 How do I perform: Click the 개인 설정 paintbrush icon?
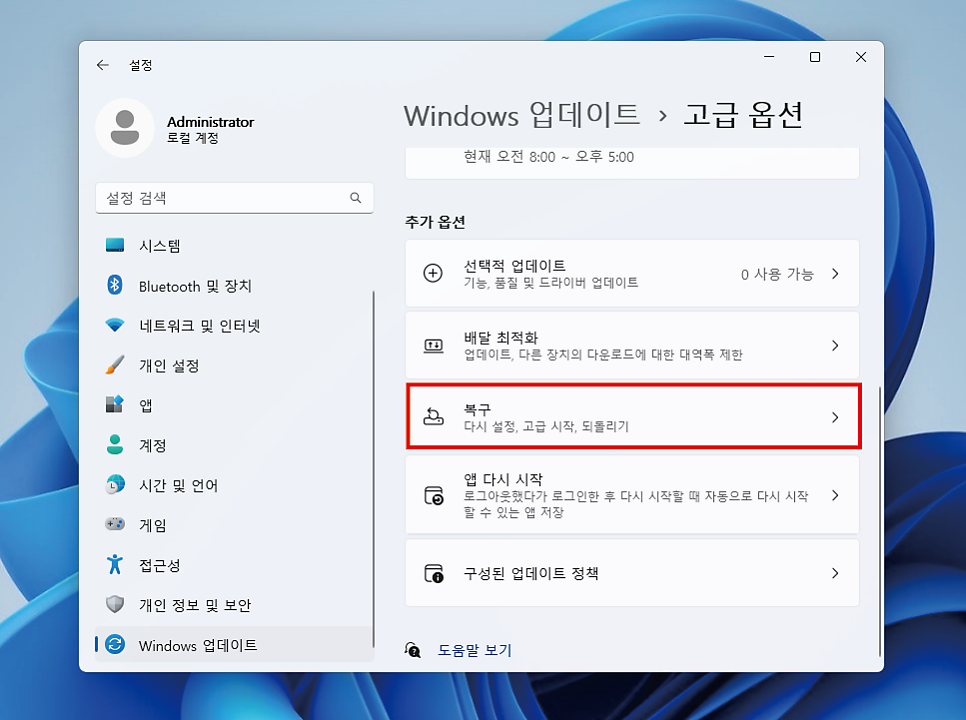point(115,365)
